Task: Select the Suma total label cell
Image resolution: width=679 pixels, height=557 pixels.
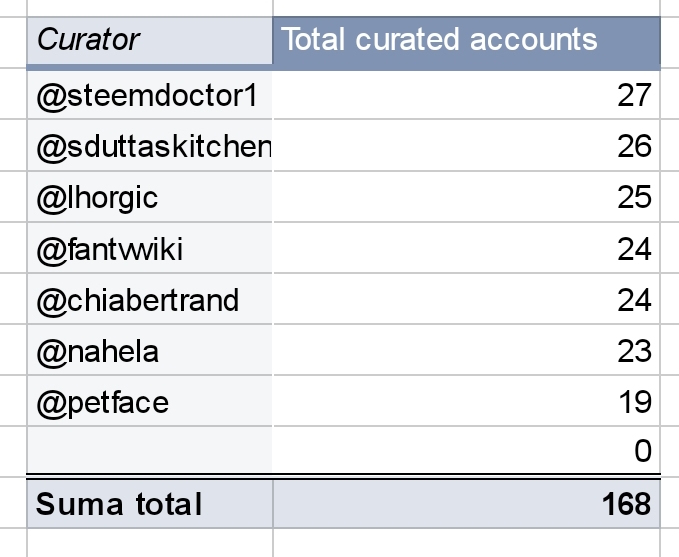Action: 150,504
